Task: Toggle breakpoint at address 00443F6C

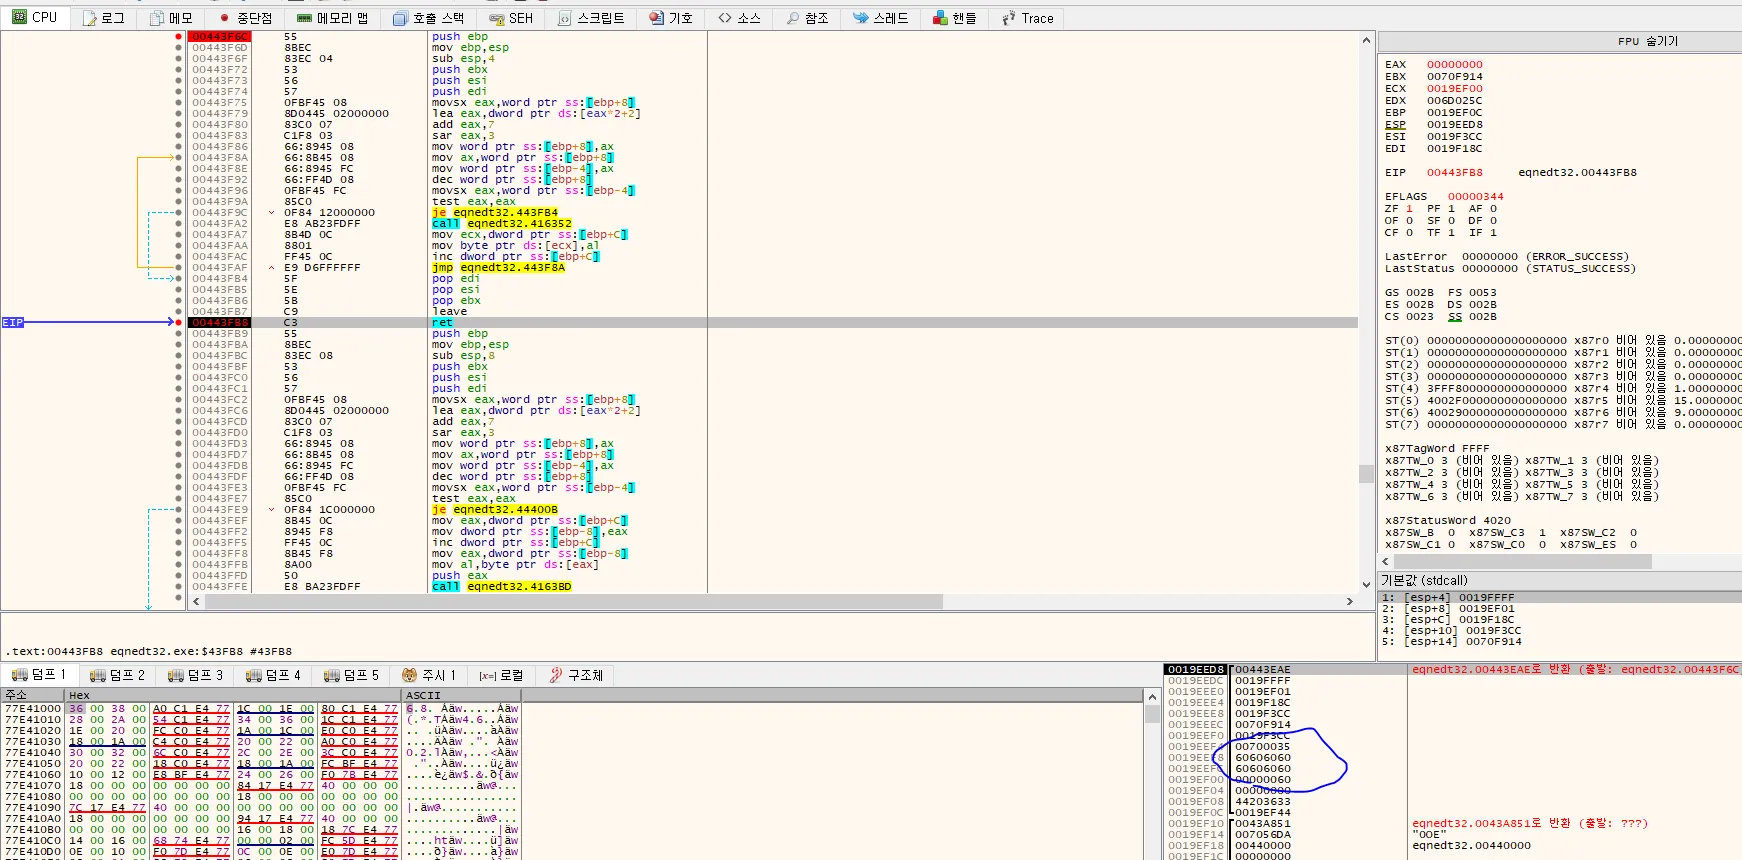Action: 179,37
